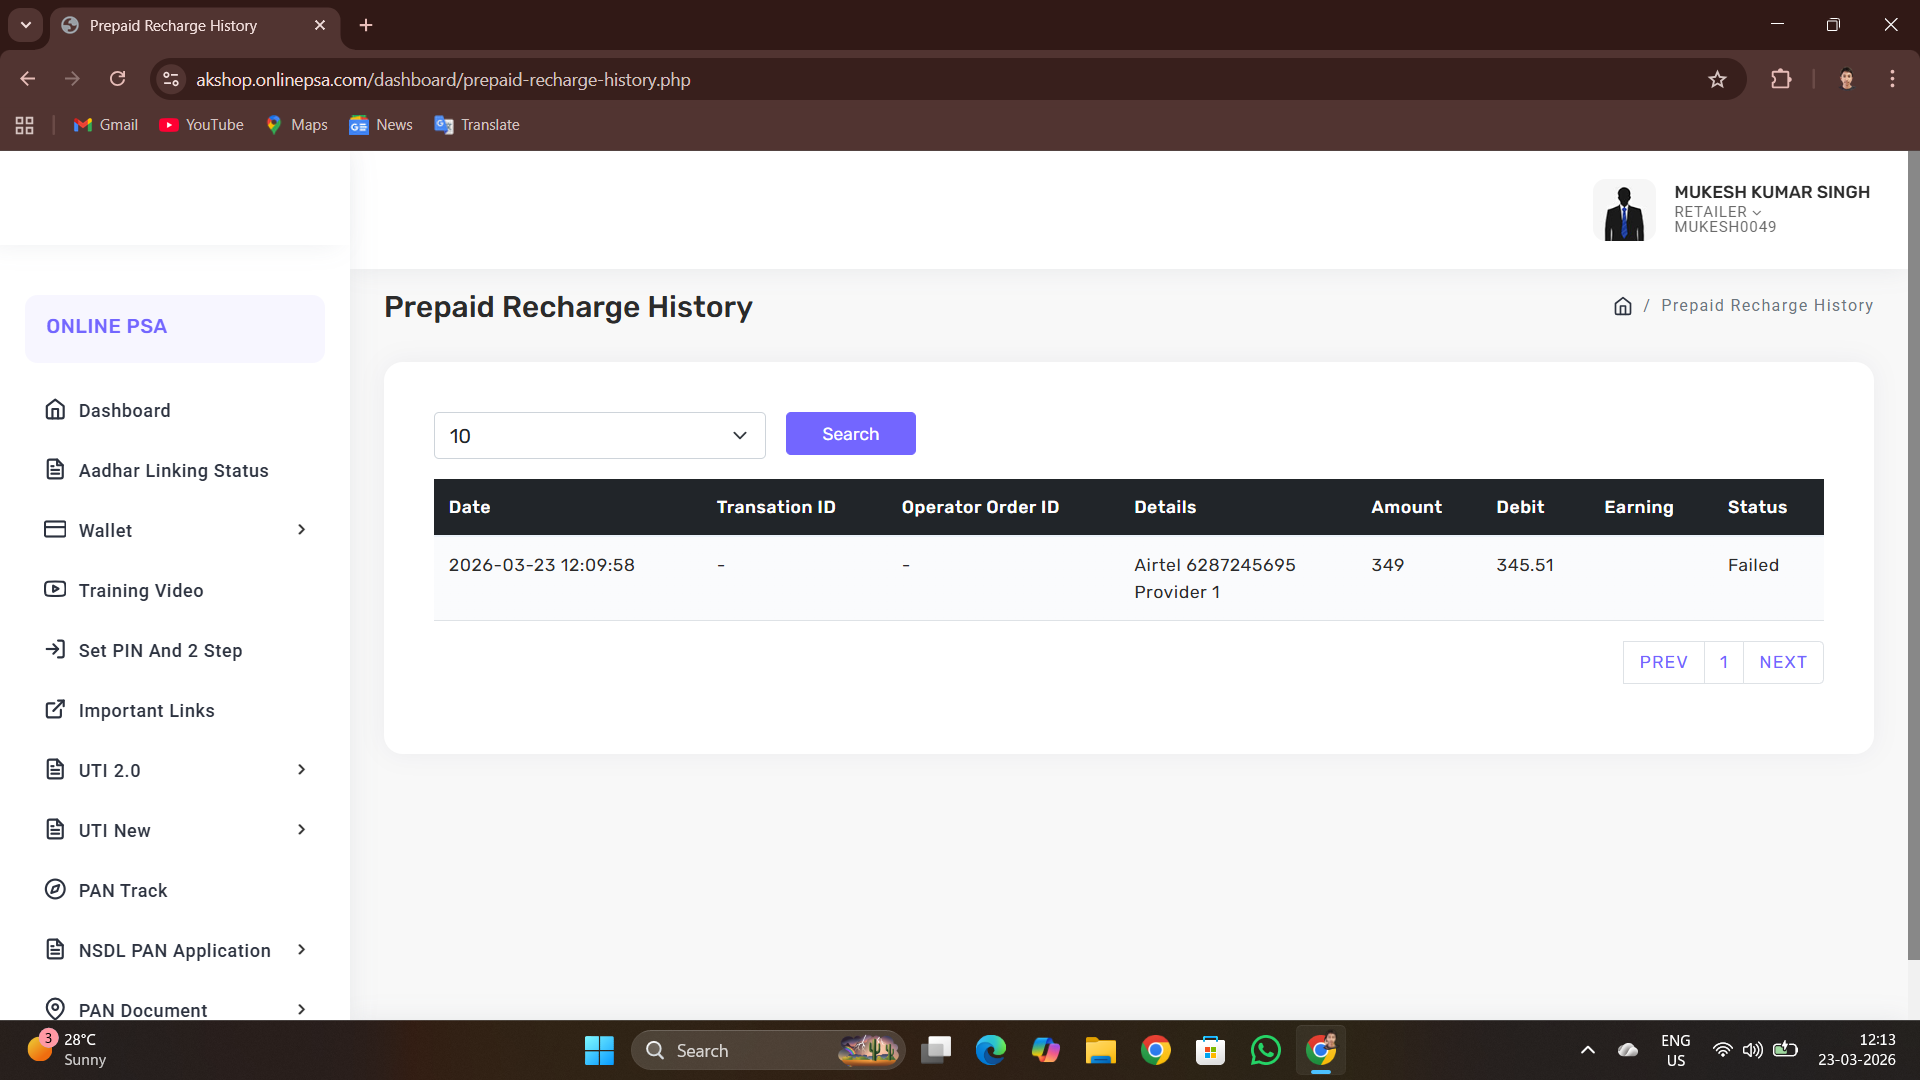Viewport: 1920px width, 1080px height.
Task: Click the Set PIN And 2 Step icon
Action: [55, 649]
